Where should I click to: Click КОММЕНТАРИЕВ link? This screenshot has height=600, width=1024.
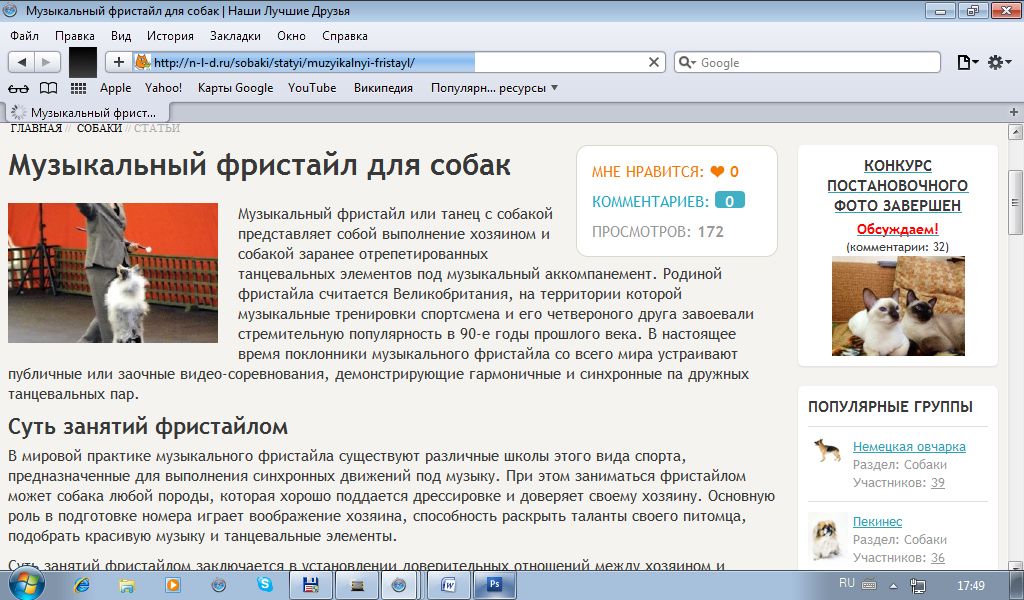click(650, 202)
